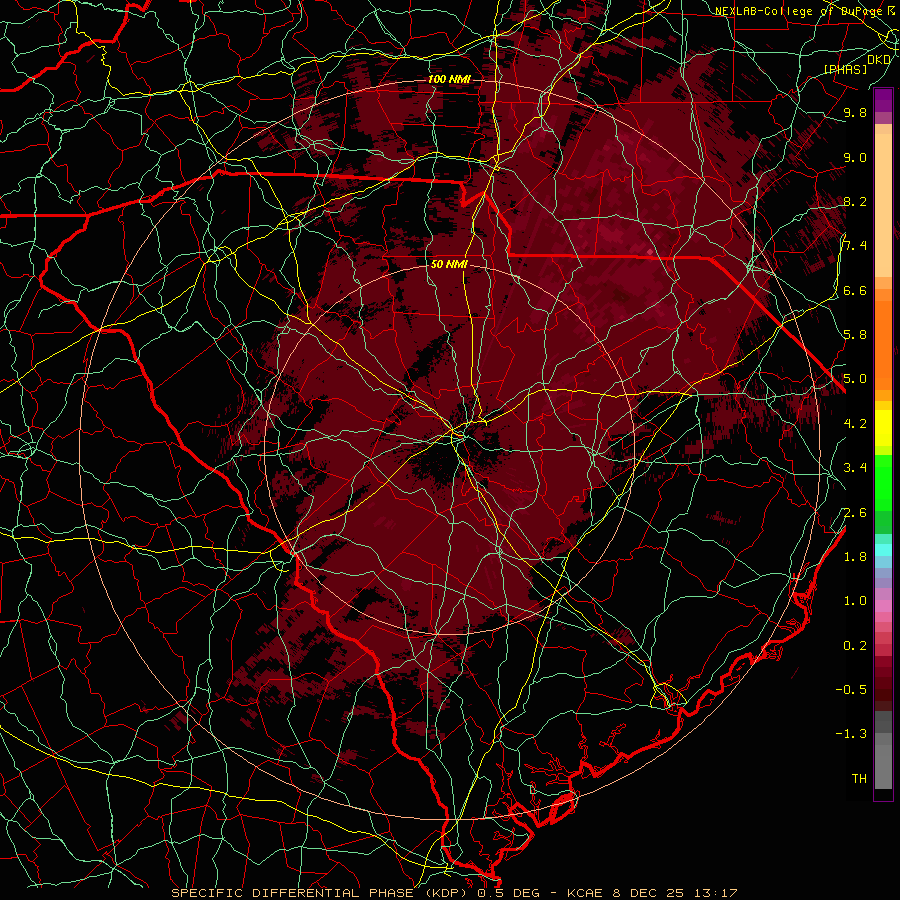This screenshot has height=900, width=900.
Task: Click the 5.8 legend value
Action: click(x=855, y=335)
